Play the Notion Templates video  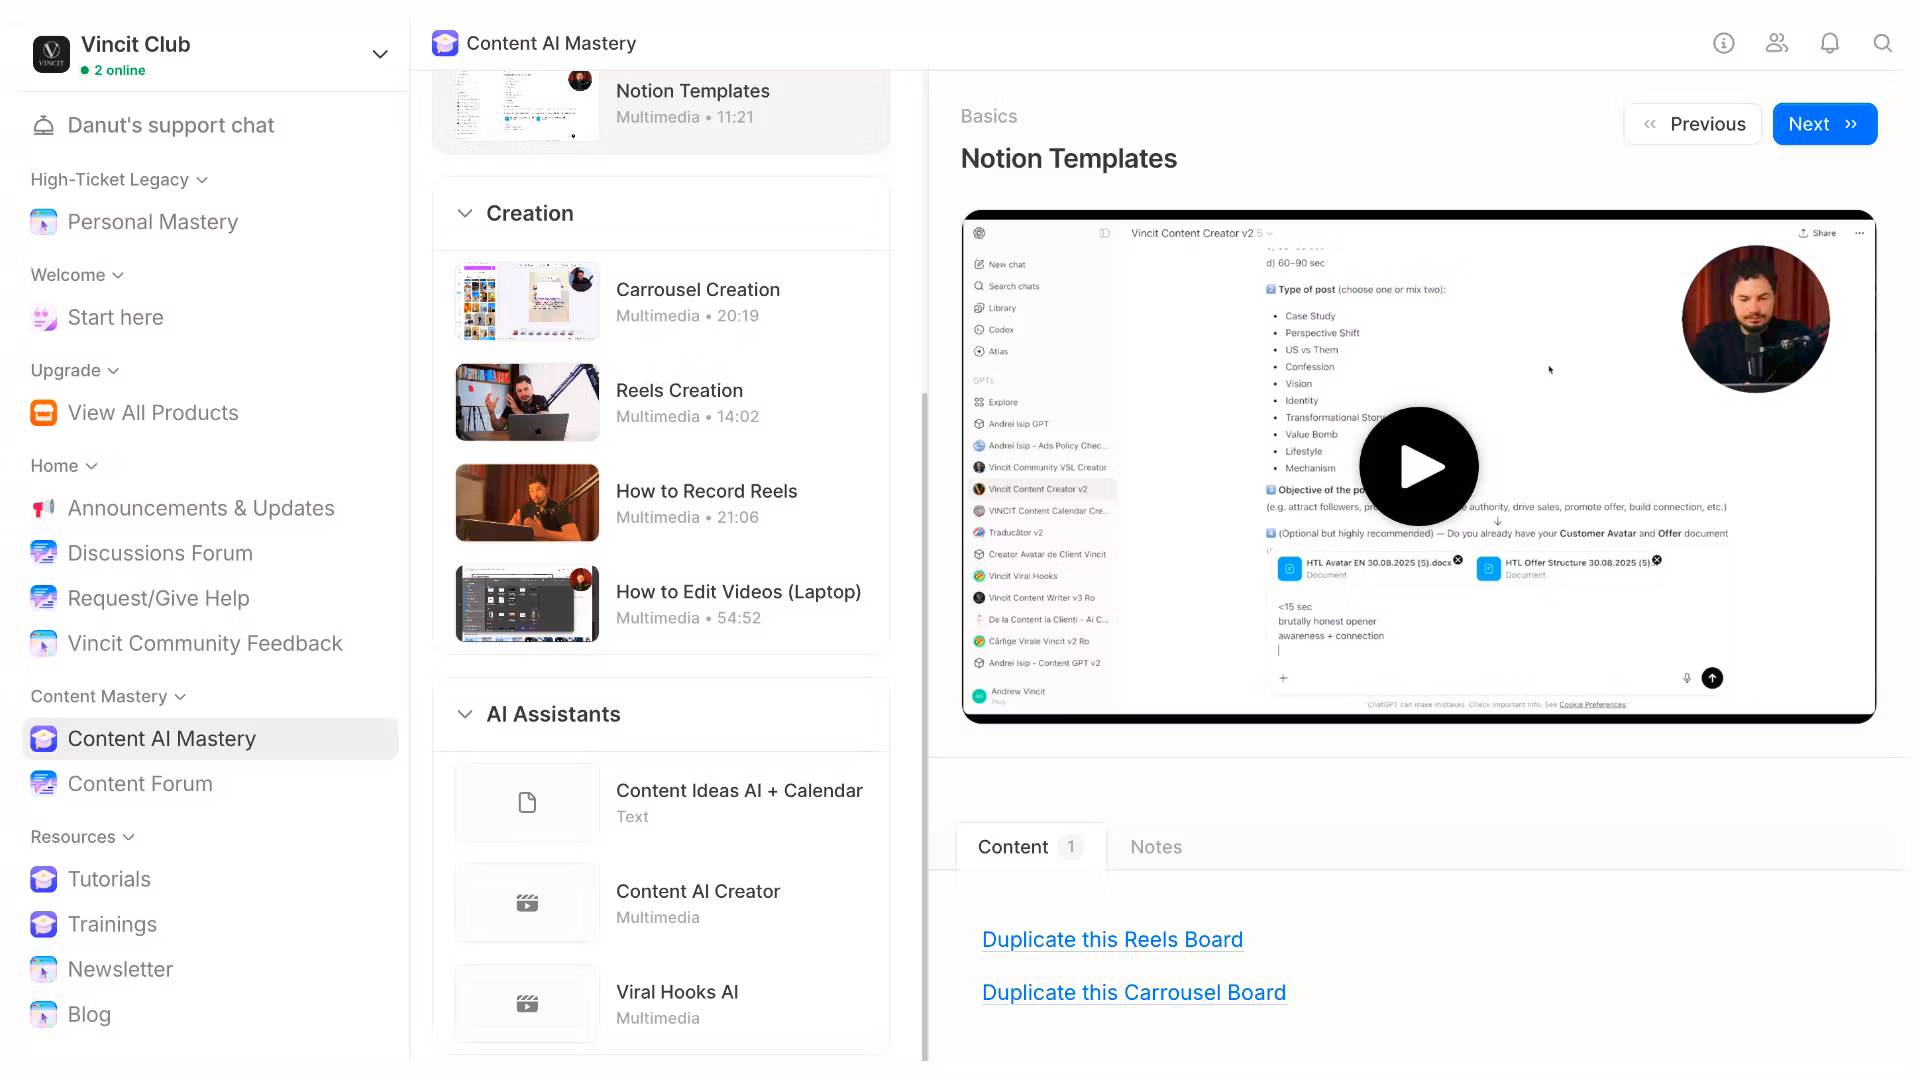click(1418, 466)
